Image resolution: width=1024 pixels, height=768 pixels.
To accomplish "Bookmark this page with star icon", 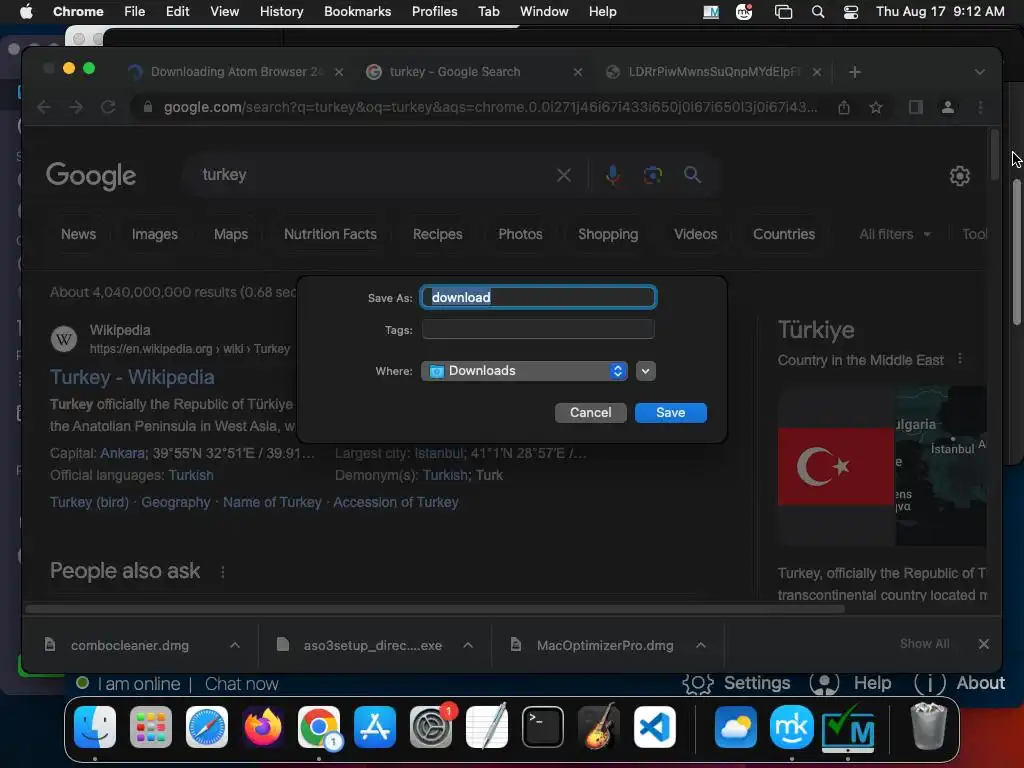I will pos(876,107).
